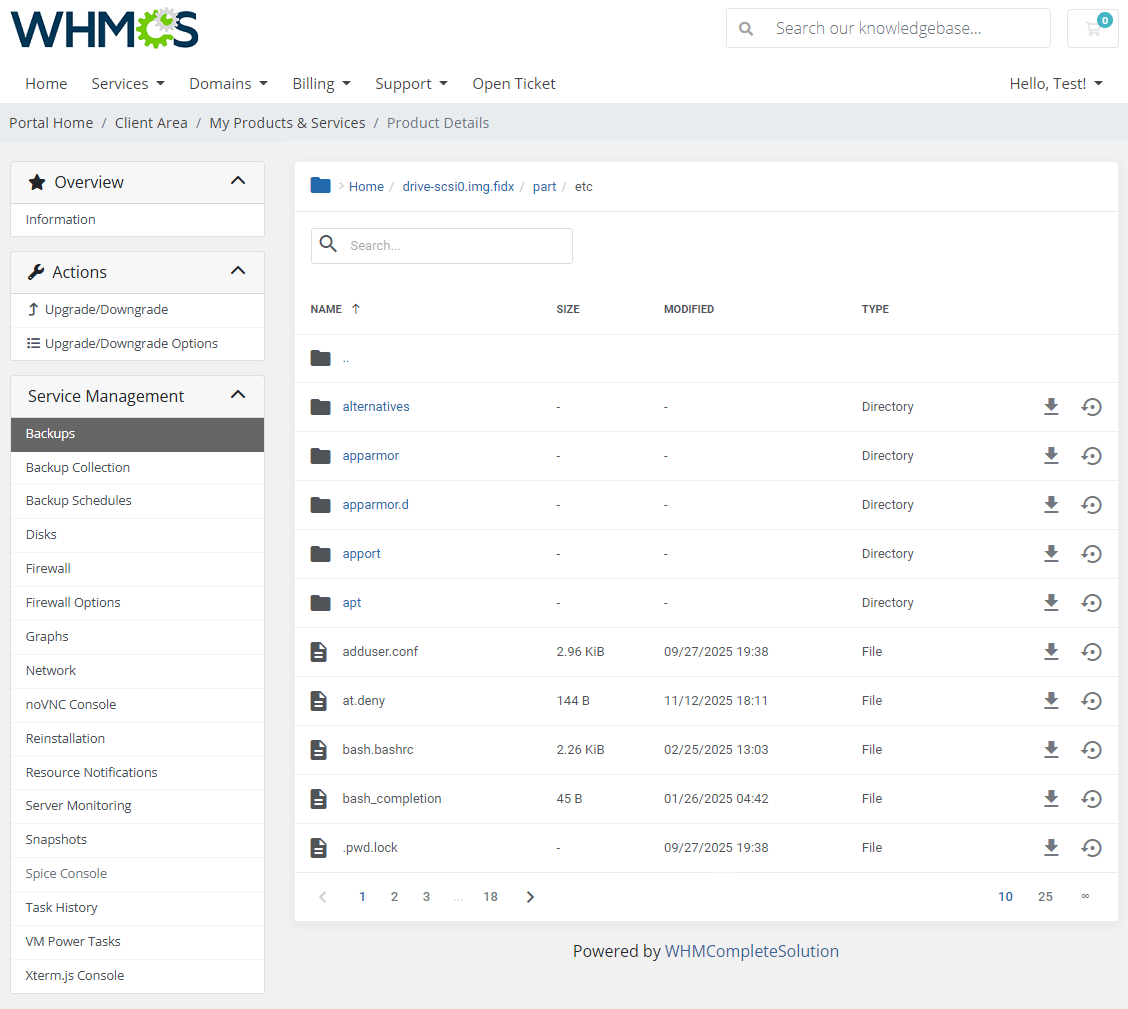The width and height of the screenshot is (1128, 1009).
Task: Restore the at.deny file
Action: point(1091,700)
